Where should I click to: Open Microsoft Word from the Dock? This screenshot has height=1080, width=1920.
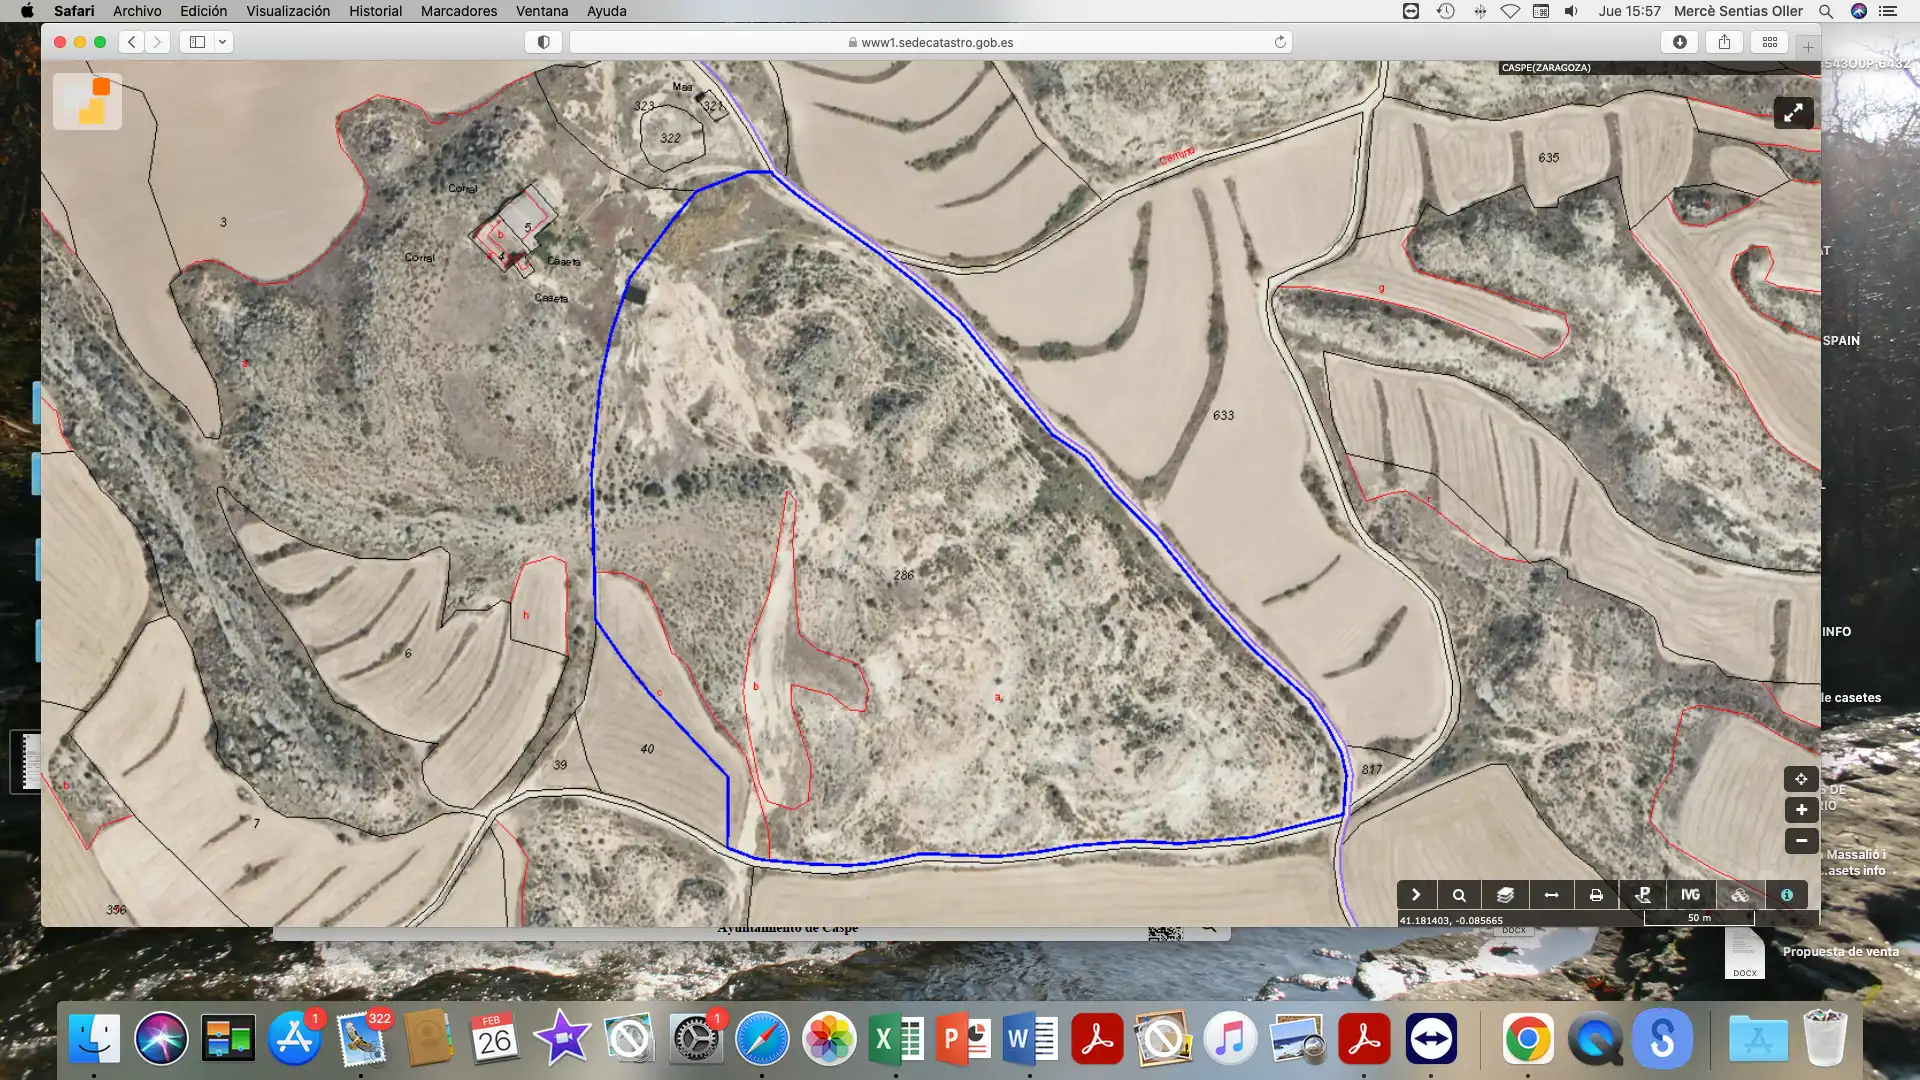[x=1030, y=1039]
